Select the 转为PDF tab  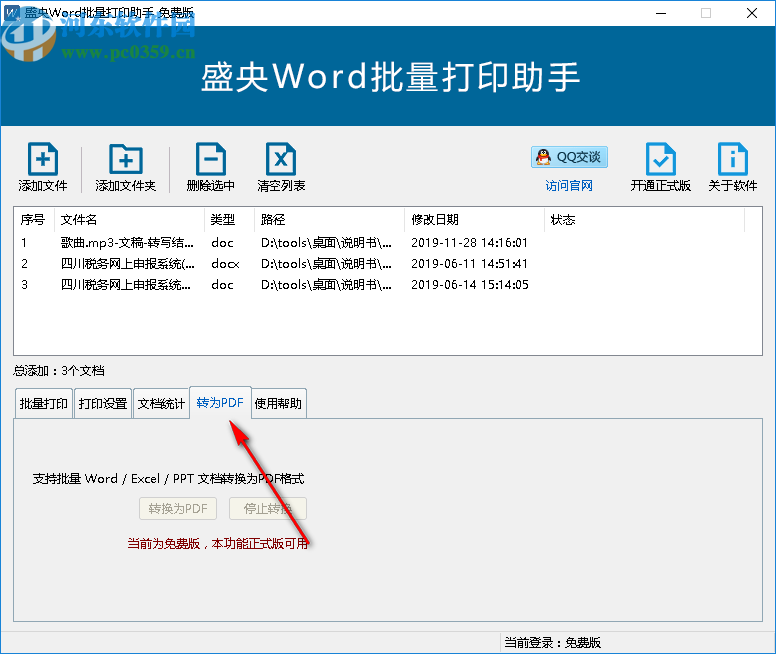(220, 402)
